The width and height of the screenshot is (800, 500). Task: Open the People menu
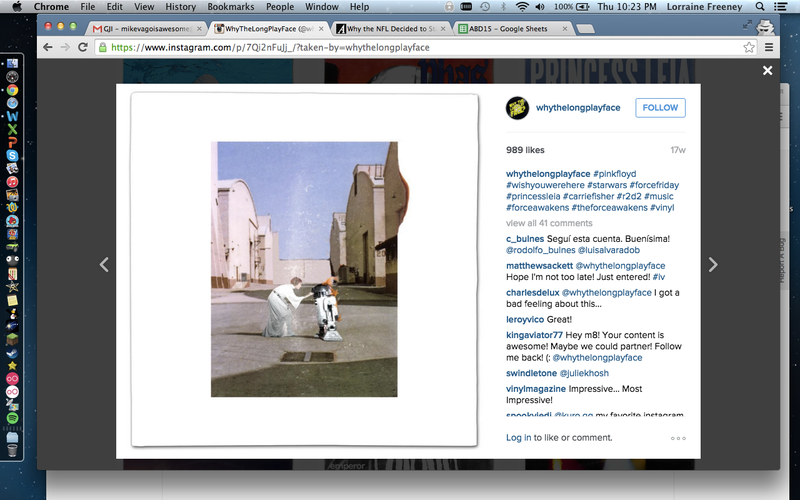pyautogui.click(x=280, y=7)
